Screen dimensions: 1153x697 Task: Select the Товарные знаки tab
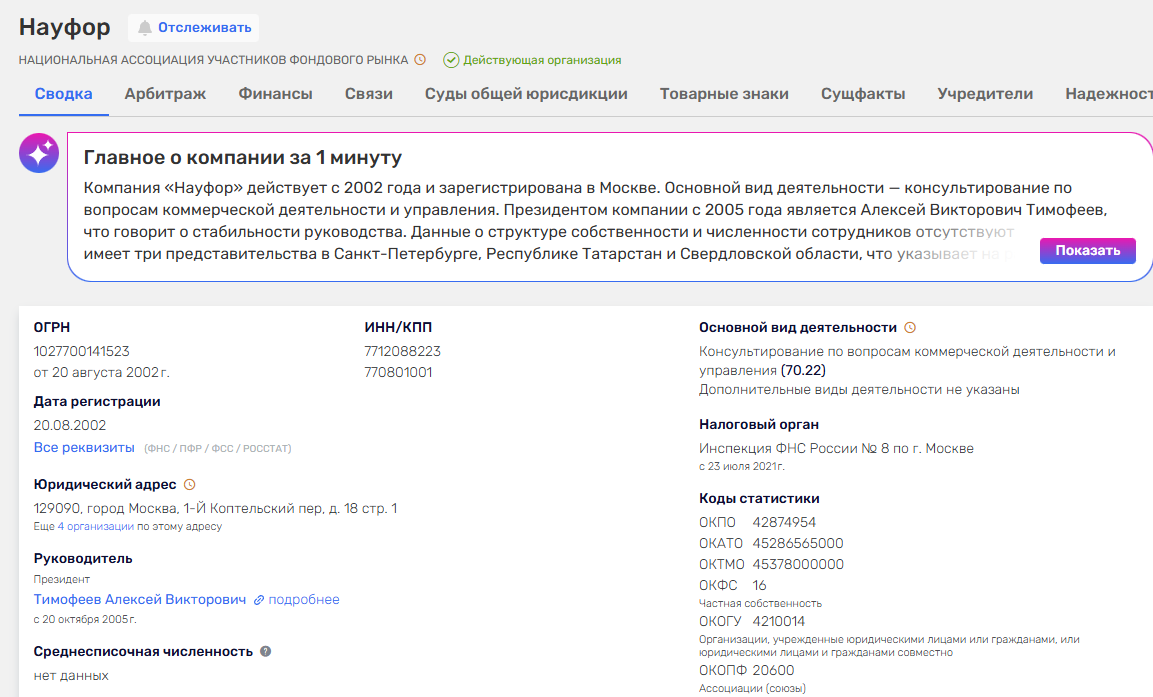click(x=724, y=94)
